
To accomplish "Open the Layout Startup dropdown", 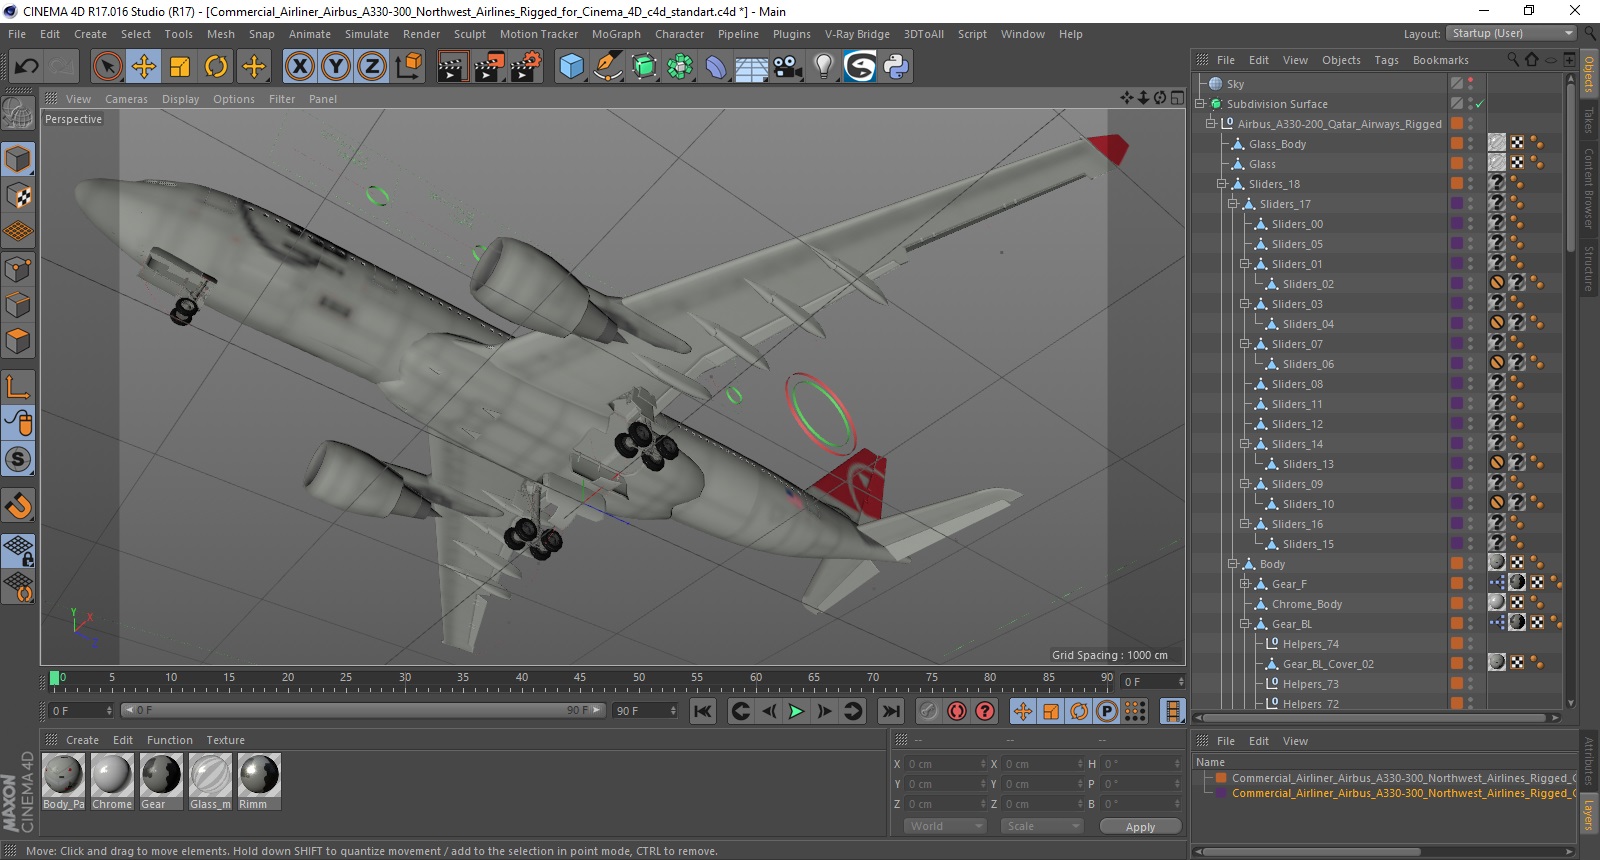I will click(1511, 33).
